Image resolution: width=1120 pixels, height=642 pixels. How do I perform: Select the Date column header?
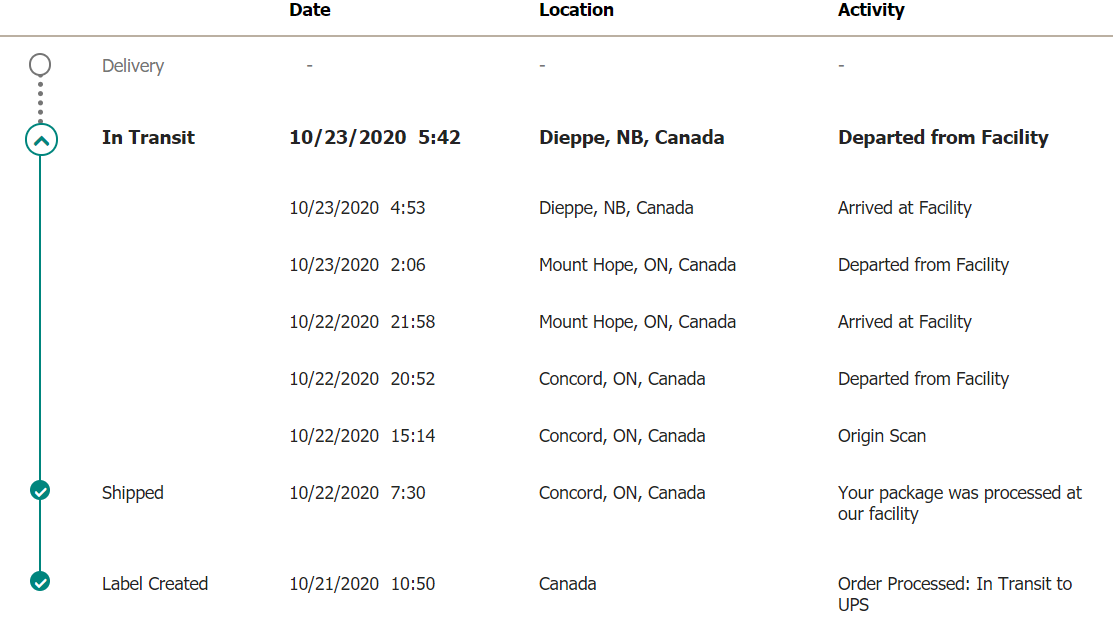309,11
